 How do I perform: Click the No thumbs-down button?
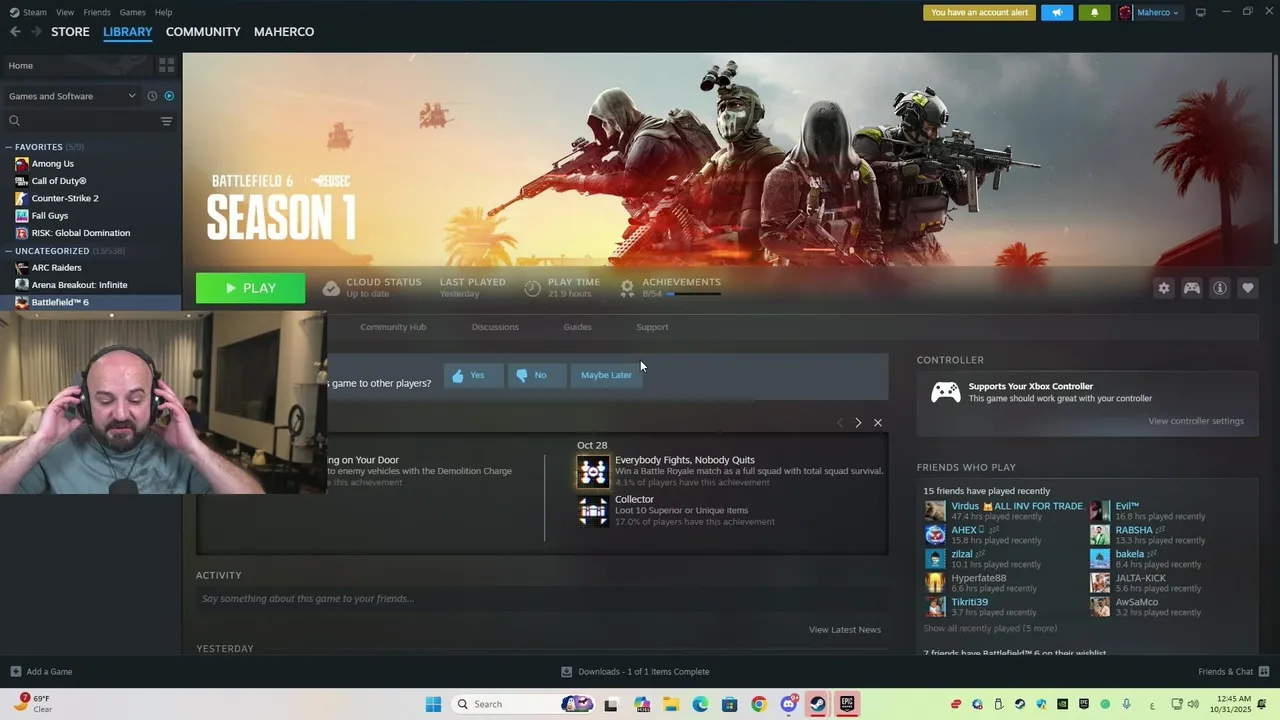(536, 375)
